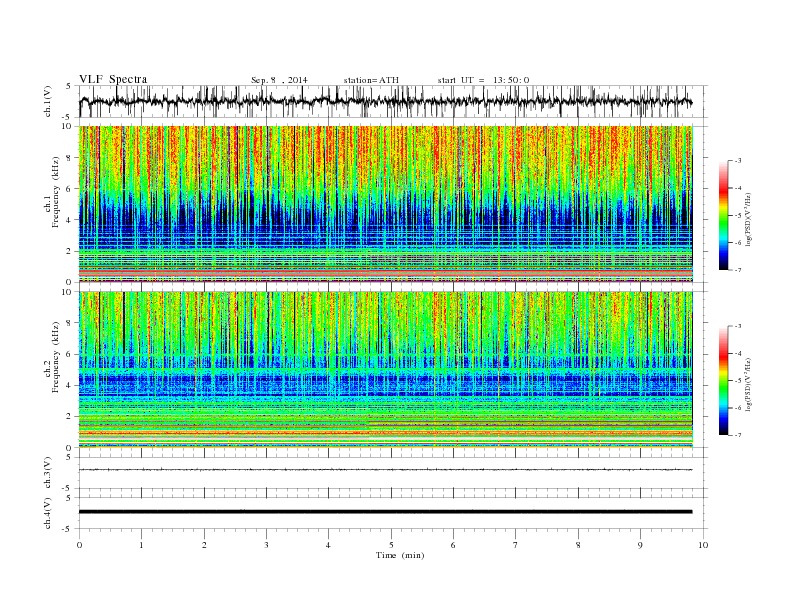Click the time axis tick label "9"
Image resolution: width=792 pixels, height=612 pixels.
coord(640,545)
